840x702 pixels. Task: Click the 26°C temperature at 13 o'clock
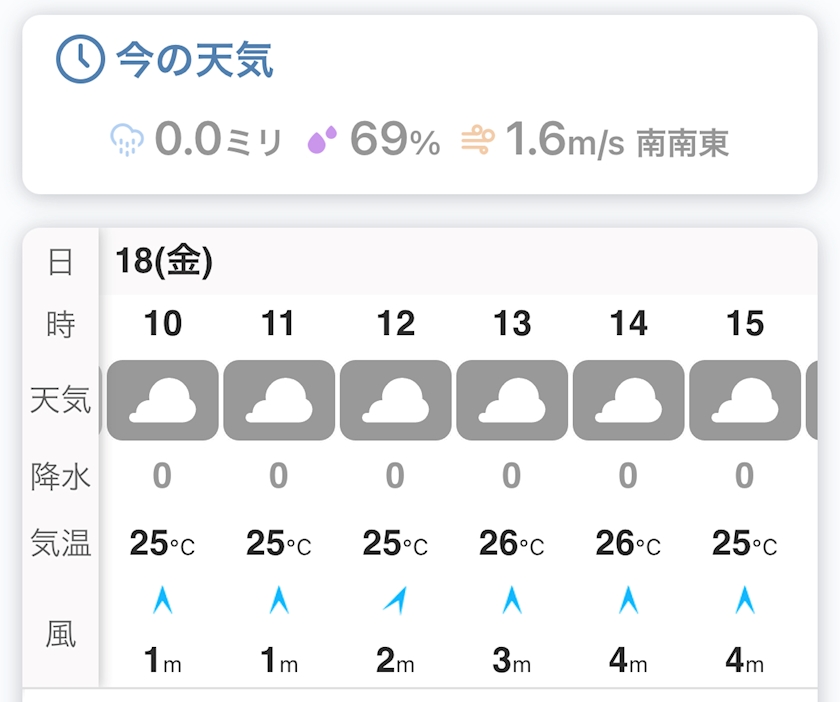click(x=512, y=544)
